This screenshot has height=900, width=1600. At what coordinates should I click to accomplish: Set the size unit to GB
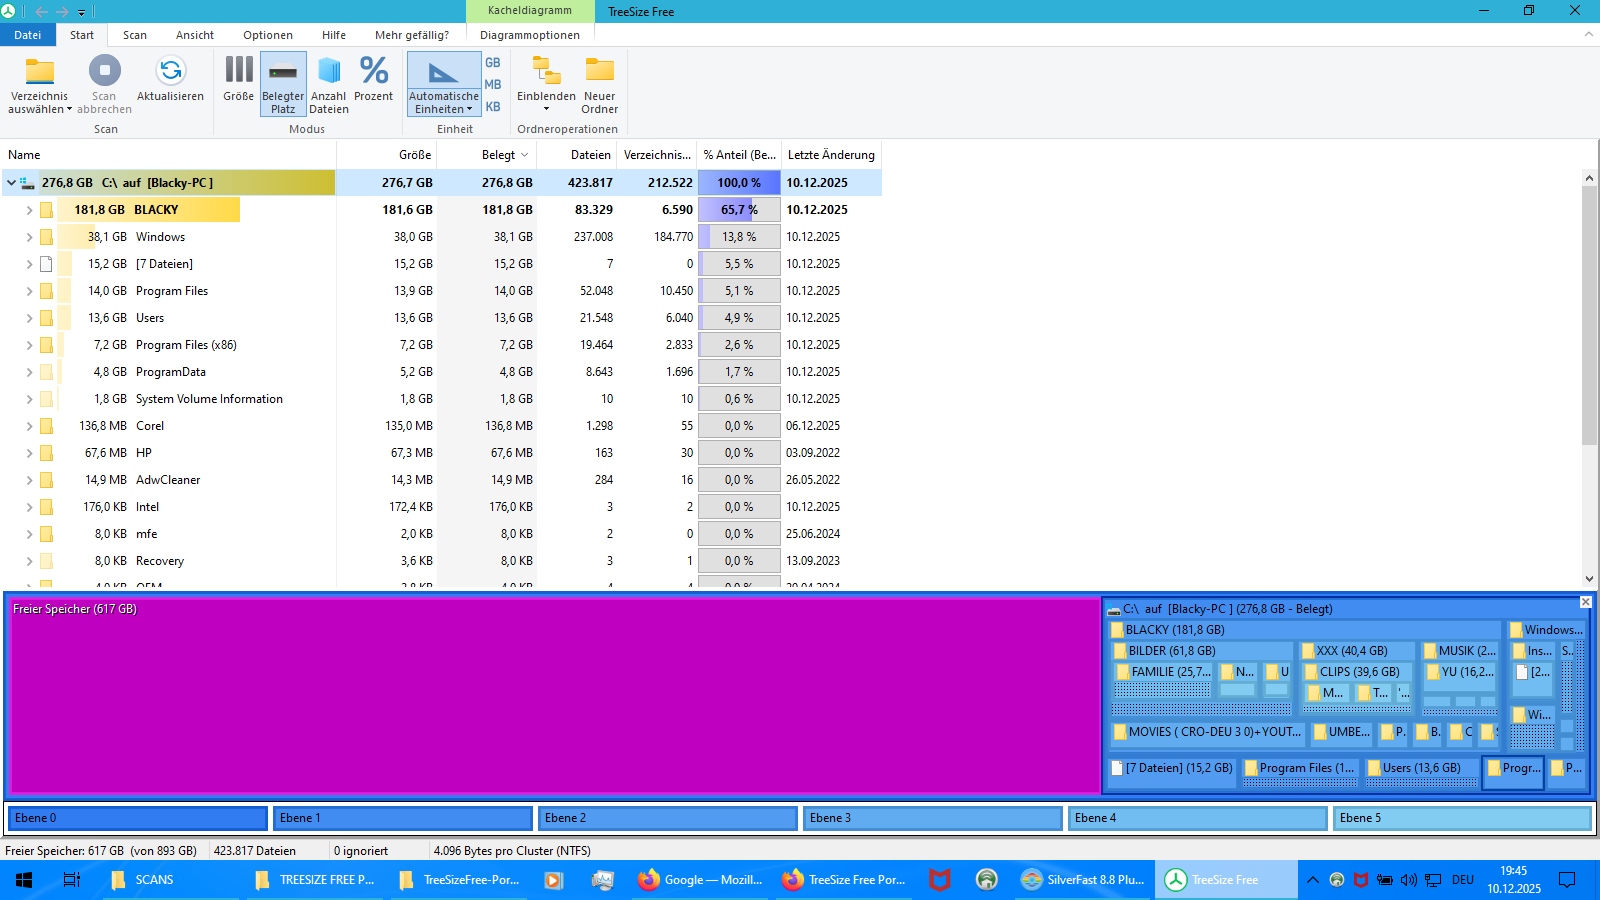pos(493,63)
